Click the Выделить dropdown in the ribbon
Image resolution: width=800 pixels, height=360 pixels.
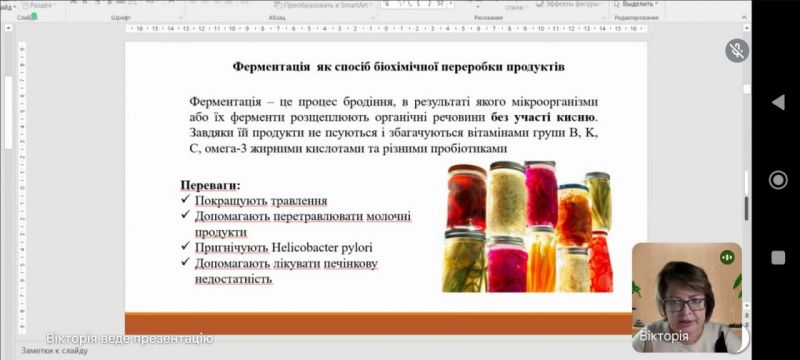point(637,4)
